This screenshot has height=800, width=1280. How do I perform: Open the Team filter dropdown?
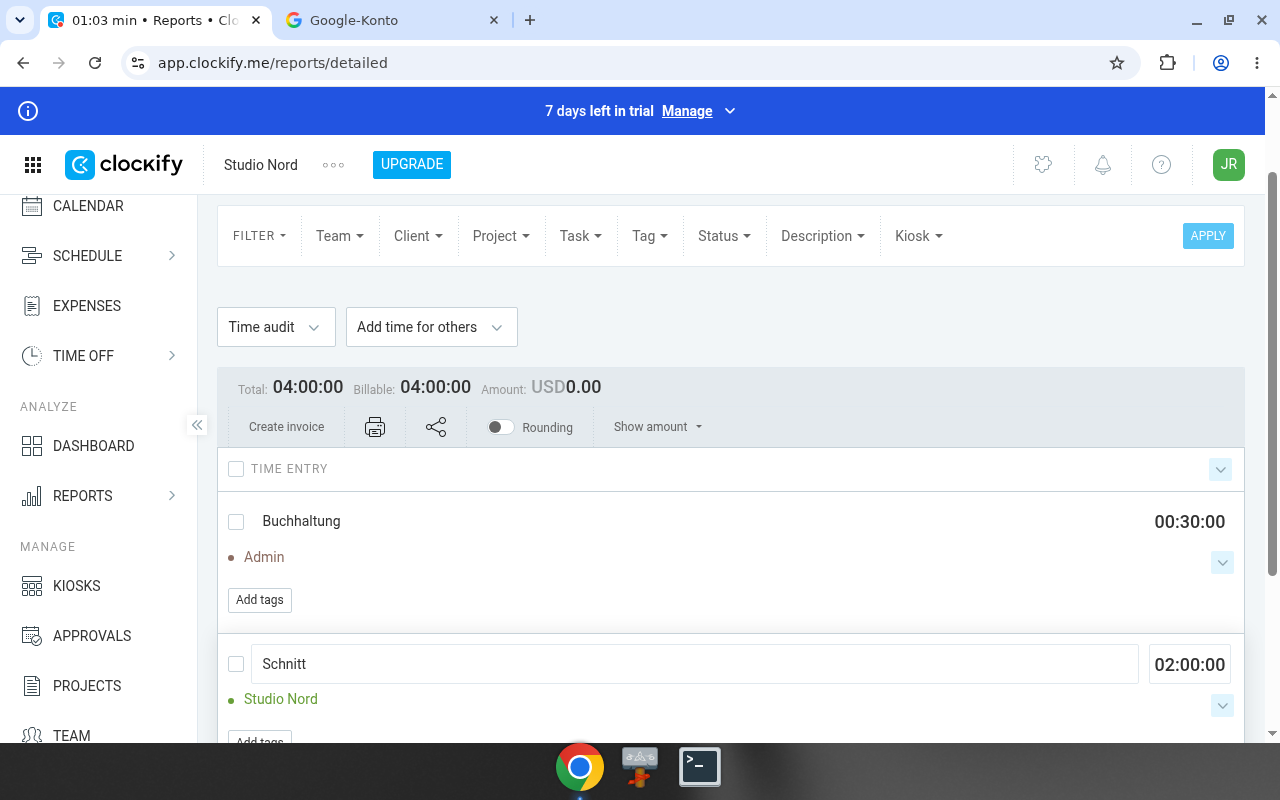pos(340,236)
